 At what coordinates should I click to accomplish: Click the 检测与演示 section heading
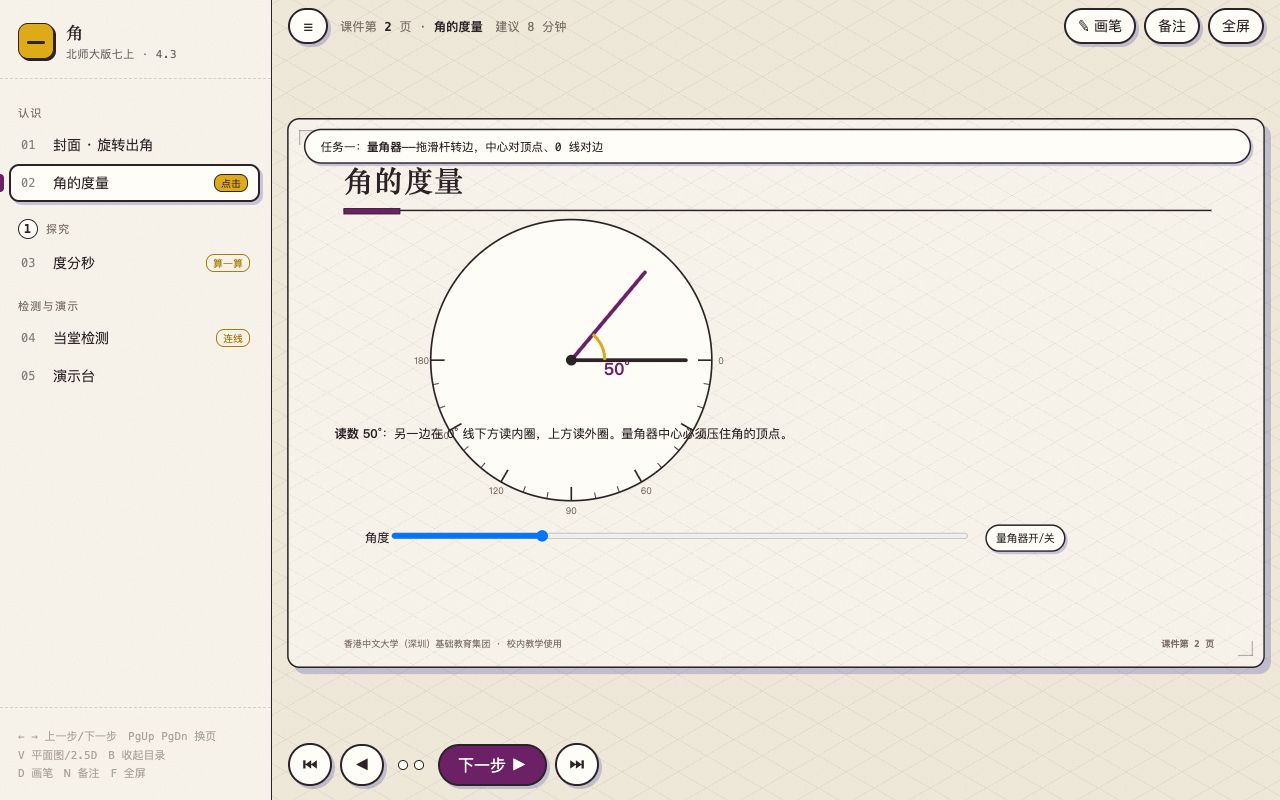point(48,306)
